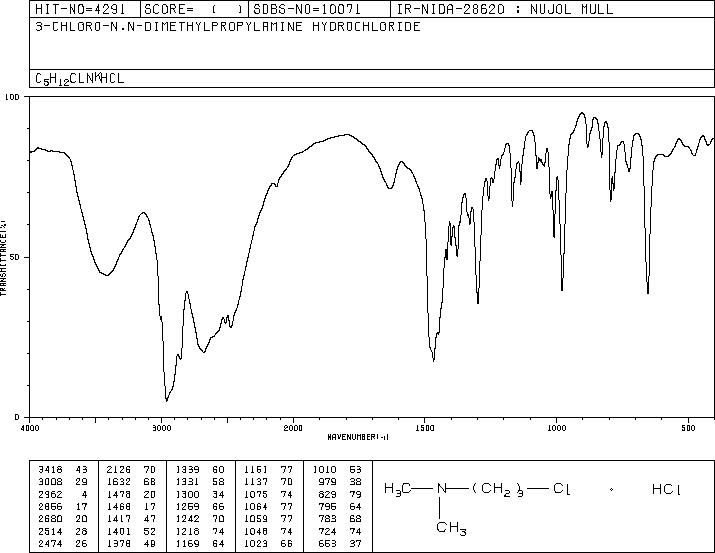
Task: Select the 3008 peak entry in the table
Action: 63,481
